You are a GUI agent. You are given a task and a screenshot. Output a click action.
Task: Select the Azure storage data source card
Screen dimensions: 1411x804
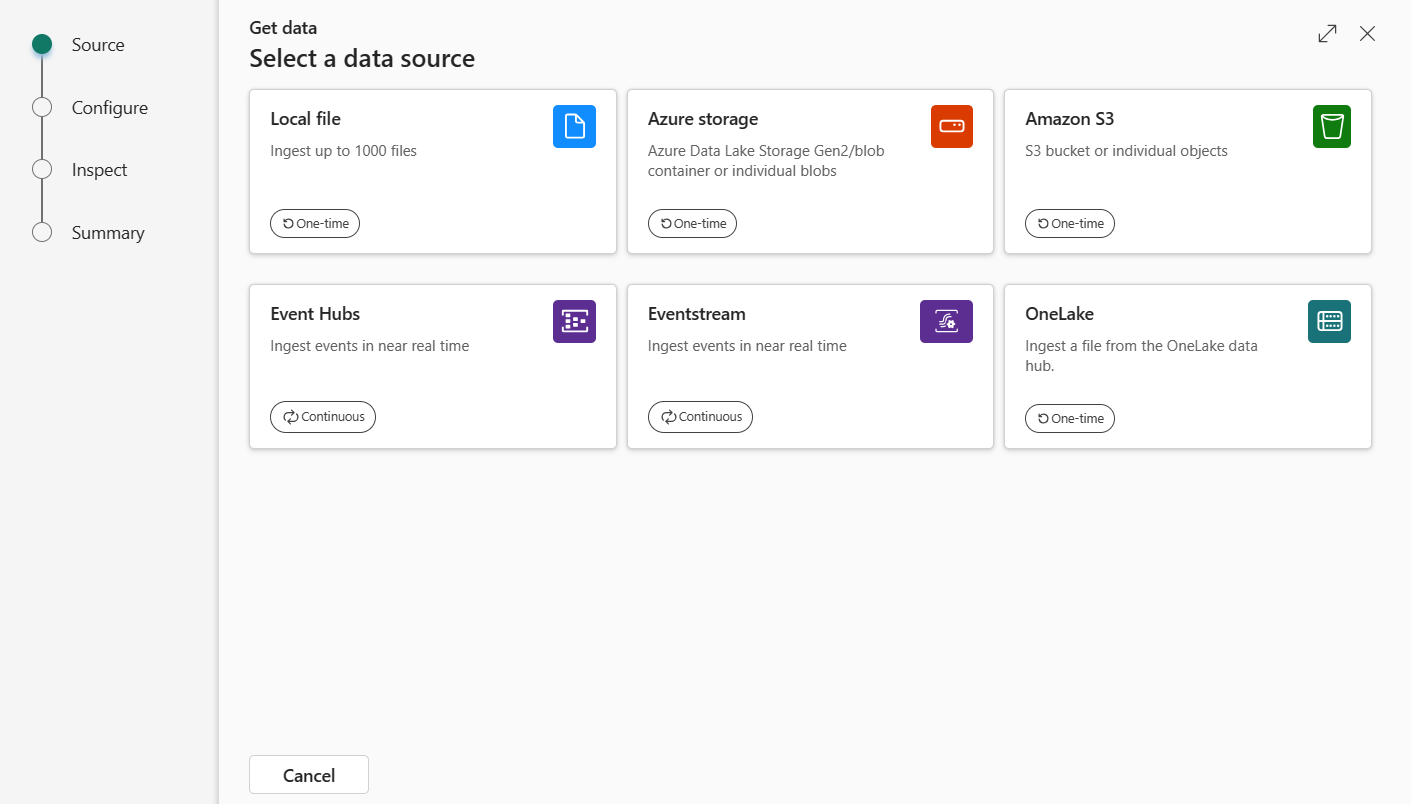pyautogui.click(x=810, y=172)
